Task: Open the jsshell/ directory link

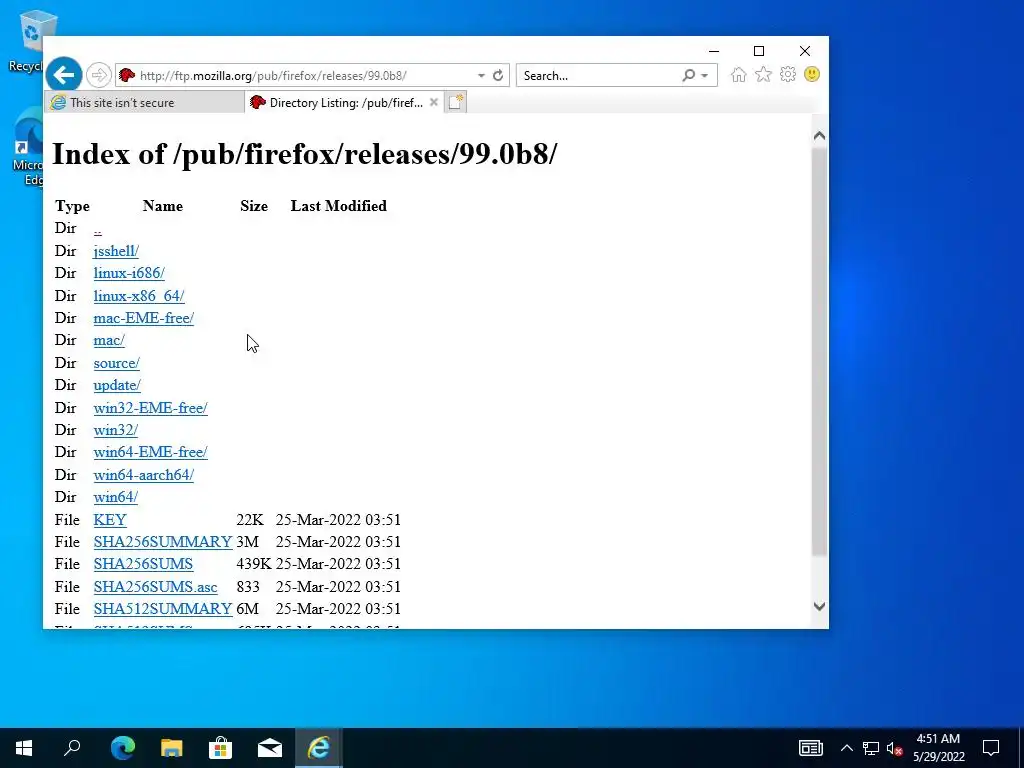Action: point(116,251)
